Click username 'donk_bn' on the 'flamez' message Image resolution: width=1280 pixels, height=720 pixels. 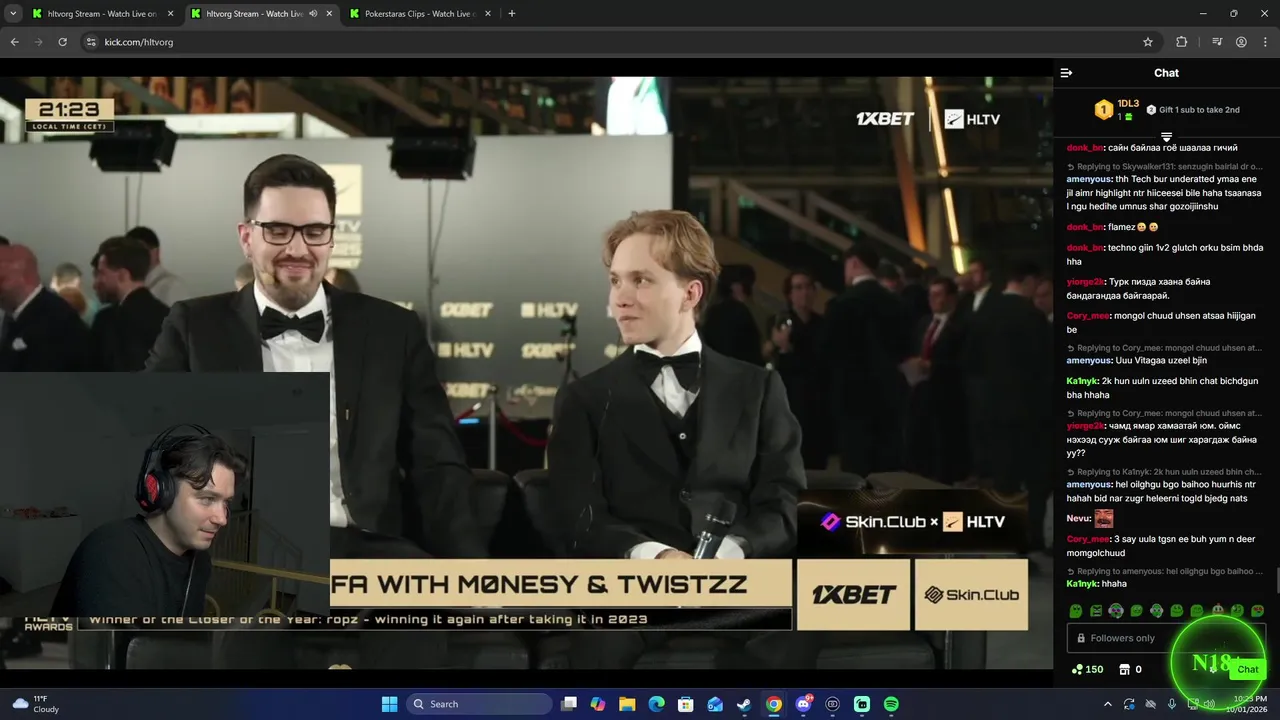coord(1084,227)
